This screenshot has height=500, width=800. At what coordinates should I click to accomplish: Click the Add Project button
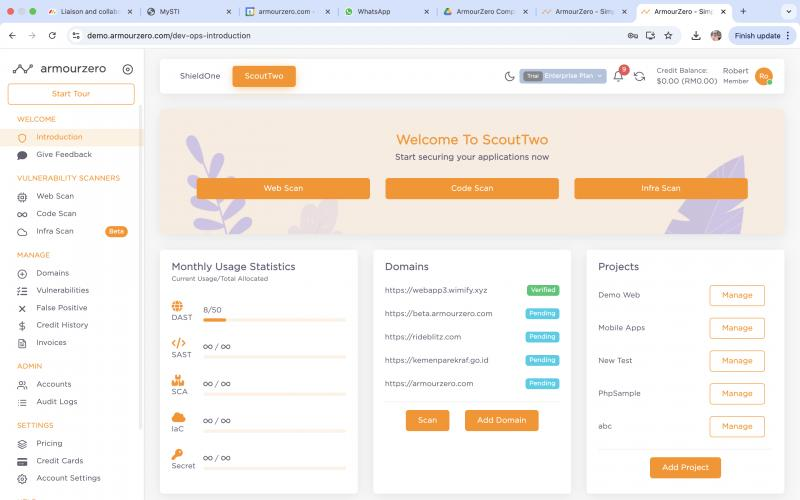685,467
